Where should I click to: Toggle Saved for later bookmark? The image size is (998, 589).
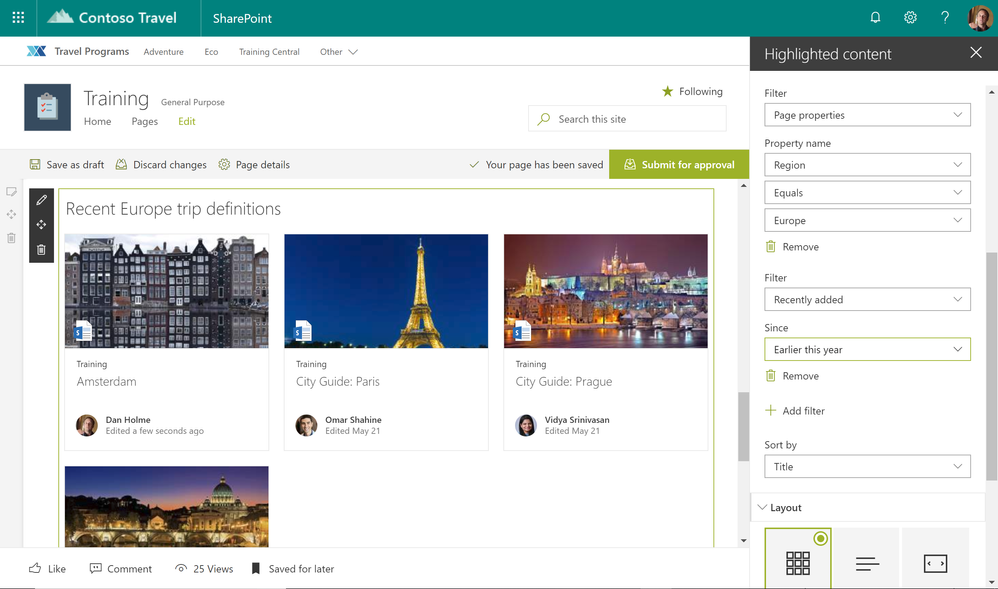point(256,568)
